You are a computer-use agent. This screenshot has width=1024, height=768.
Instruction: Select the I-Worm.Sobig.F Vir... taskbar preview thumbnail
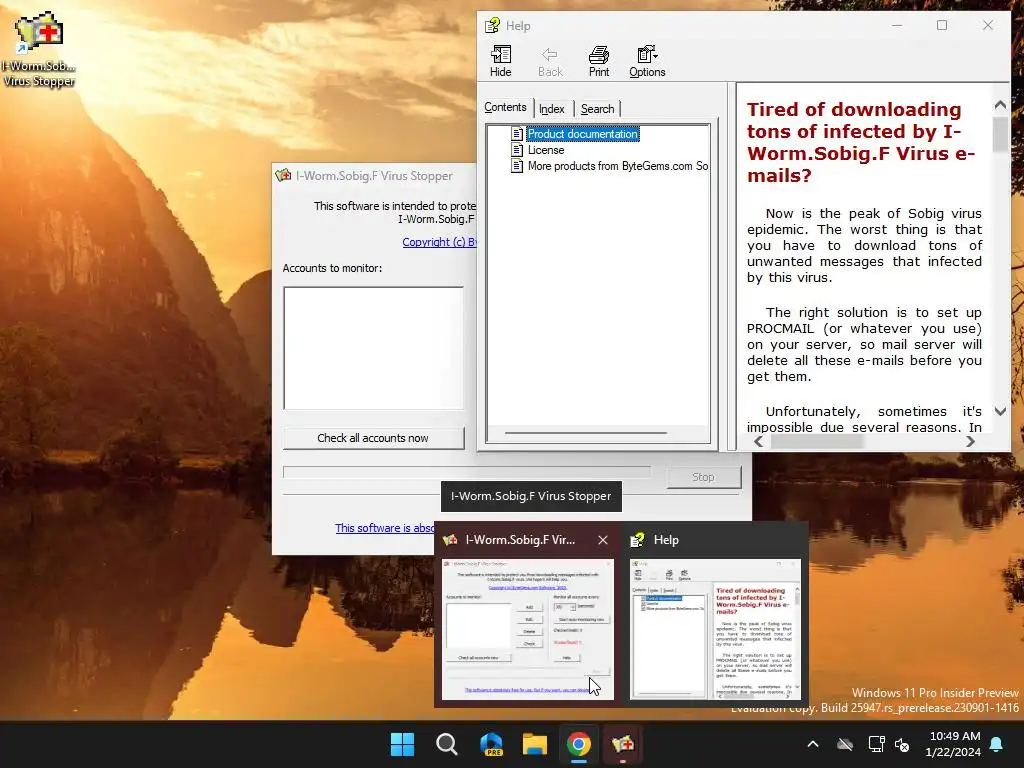(x=528, y=630)
